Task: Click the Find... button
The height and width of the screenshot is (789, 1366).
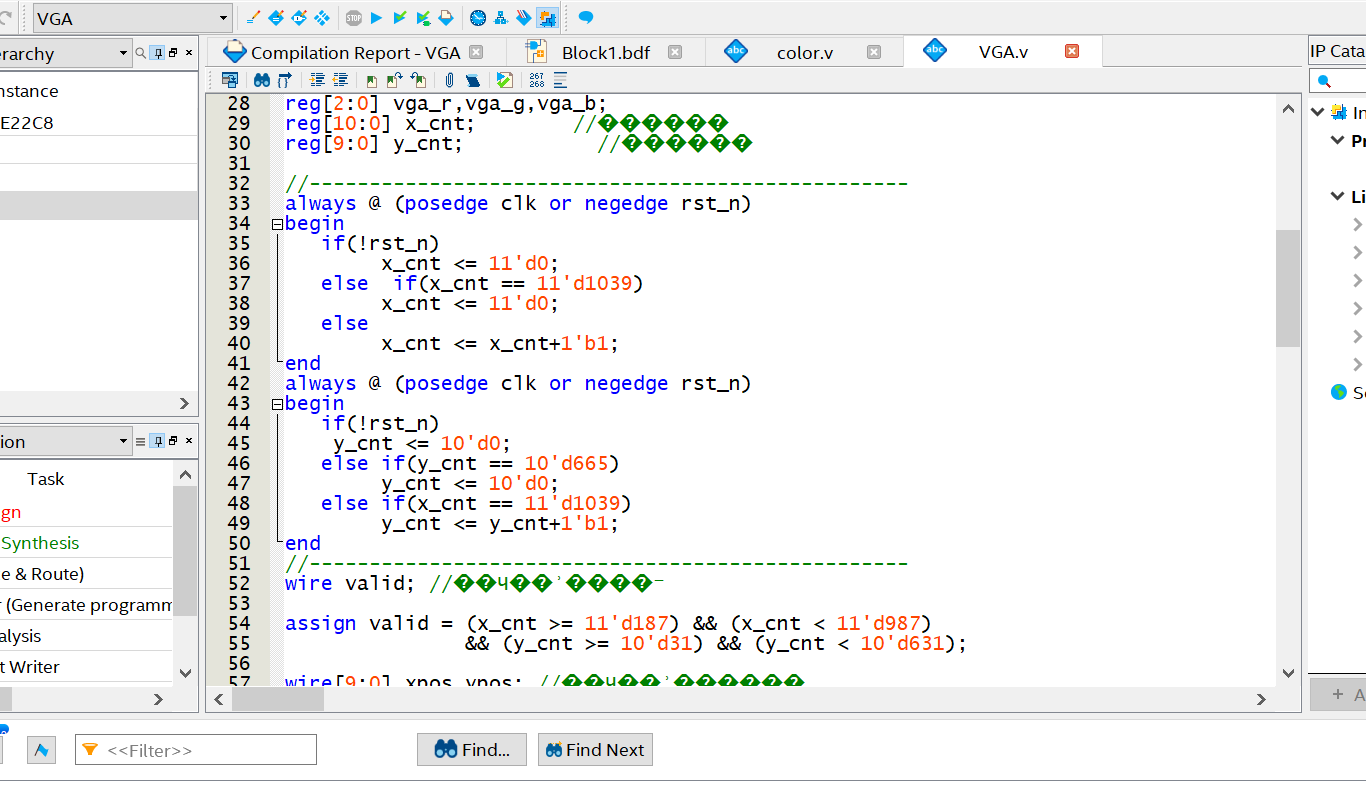Action: [x=472, y=750]
